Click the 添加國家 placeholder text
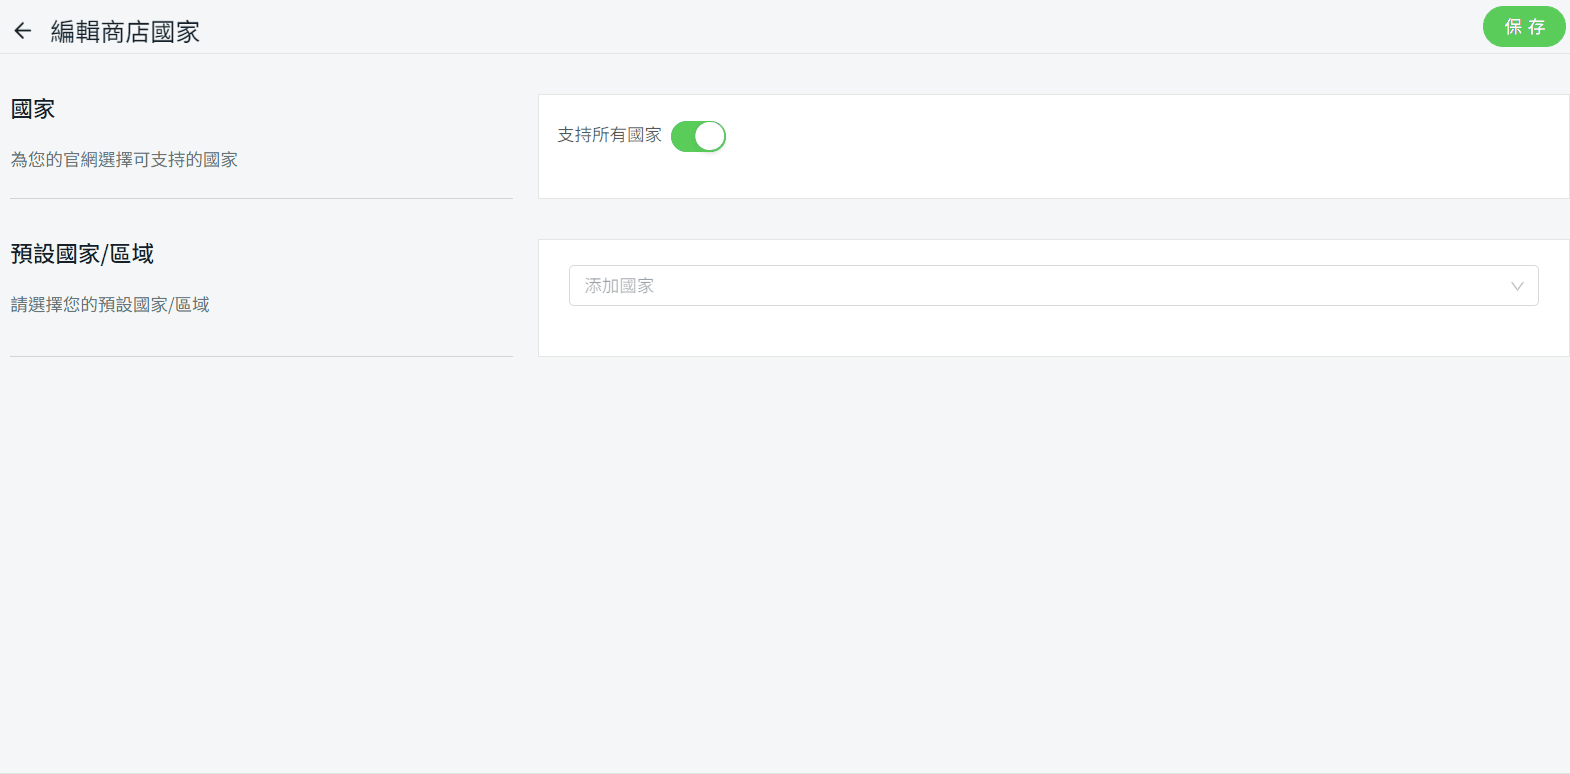Viewport: 1570px width, 774px height. 619,286
